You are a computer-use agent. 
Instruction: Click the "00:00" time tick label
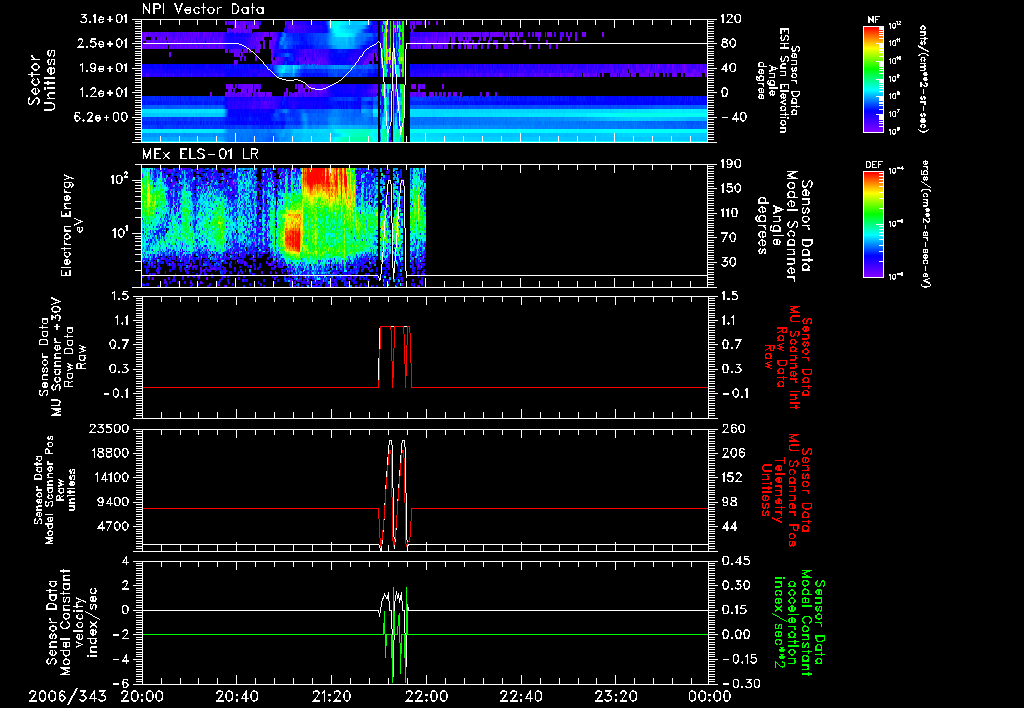pos(711,696)
